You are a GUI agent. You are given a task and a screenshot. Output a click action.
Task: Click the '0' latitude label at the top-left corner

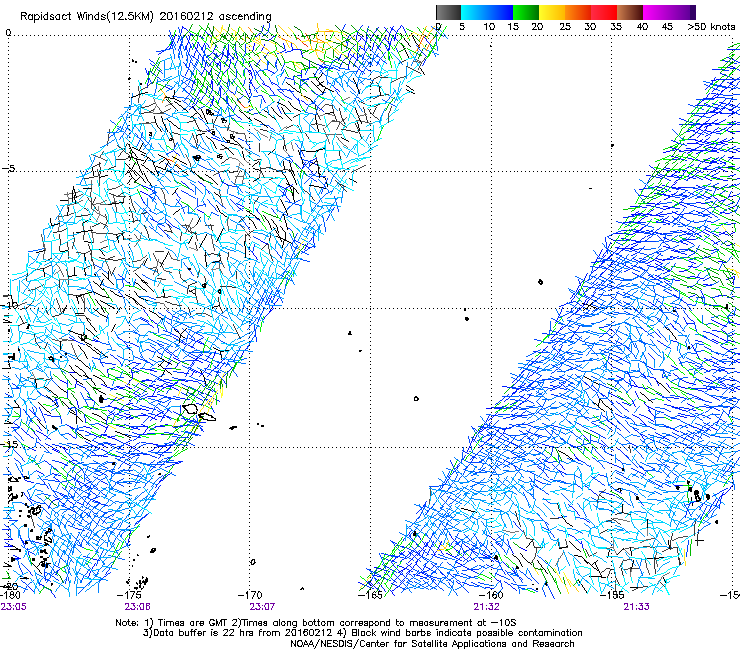8,33
